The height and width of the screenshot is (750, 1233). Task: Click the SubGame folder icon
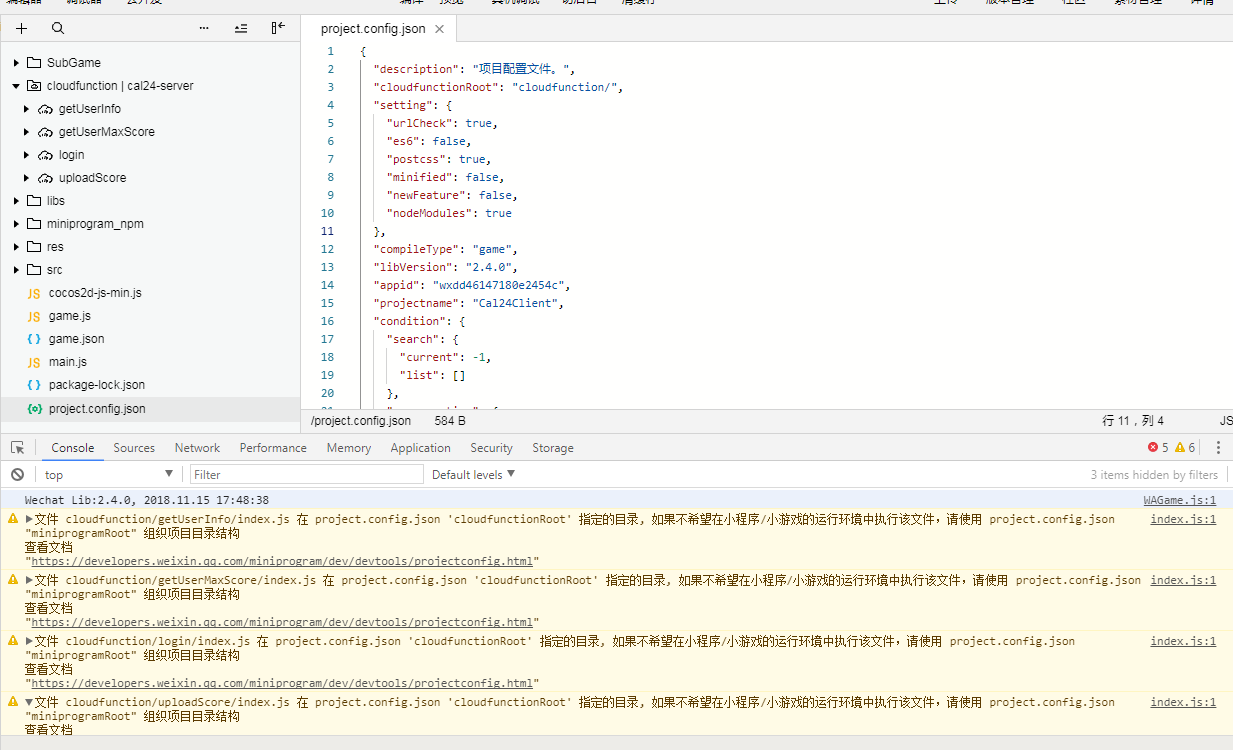(x=34, y=63)
